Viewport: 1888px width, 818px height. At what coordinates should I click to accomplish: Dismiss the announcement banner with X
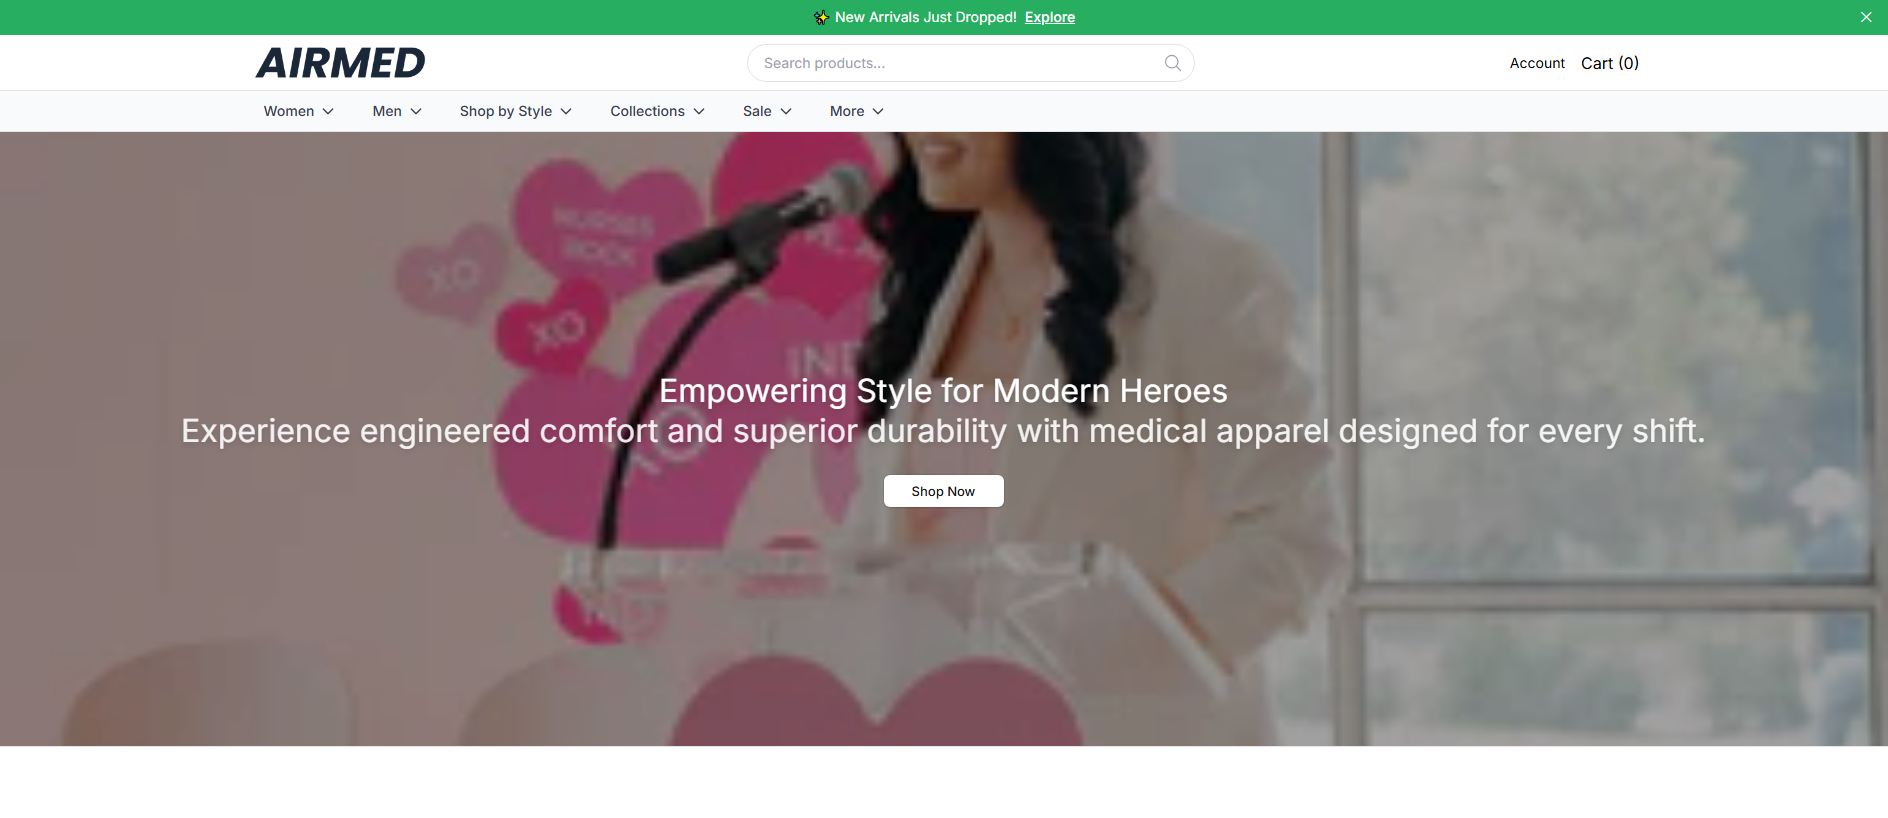(x=1866, y=17)
